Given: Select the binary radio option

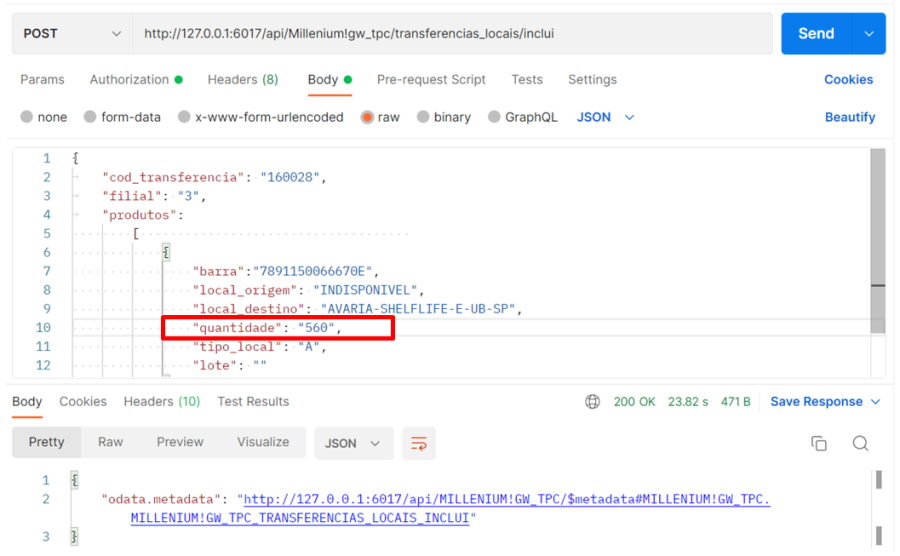Looking at the screenshot, I should tap(423, 117).
